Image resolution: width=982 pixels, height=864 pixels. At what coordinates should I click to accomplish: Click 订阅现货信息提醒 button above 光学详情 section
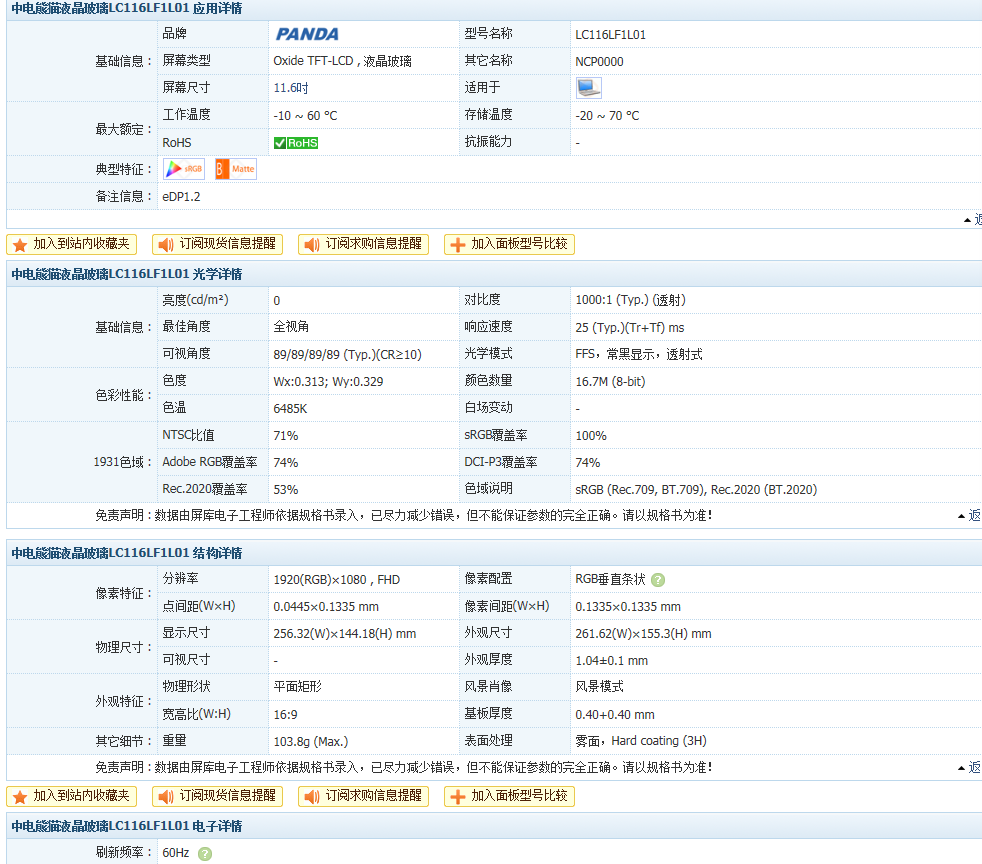[x=217, y=244]
